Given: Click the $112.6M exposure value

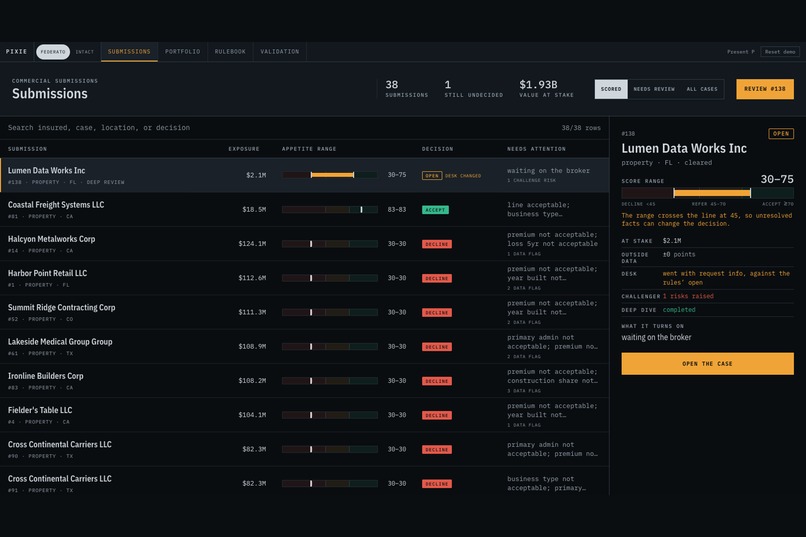Looking at the screenshot, I should tap(252, 278).
